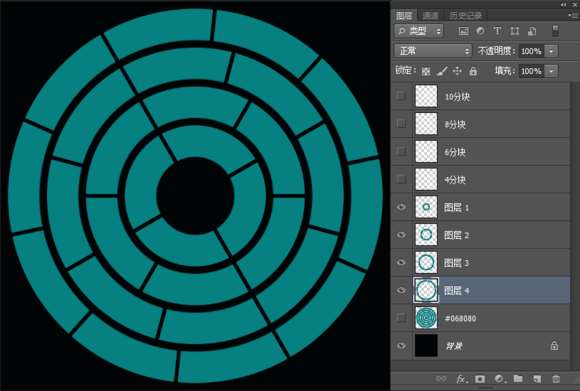Select the 图层 2 layer name
580x391 pixels.
pyautogui.click(x=456, y=235)
